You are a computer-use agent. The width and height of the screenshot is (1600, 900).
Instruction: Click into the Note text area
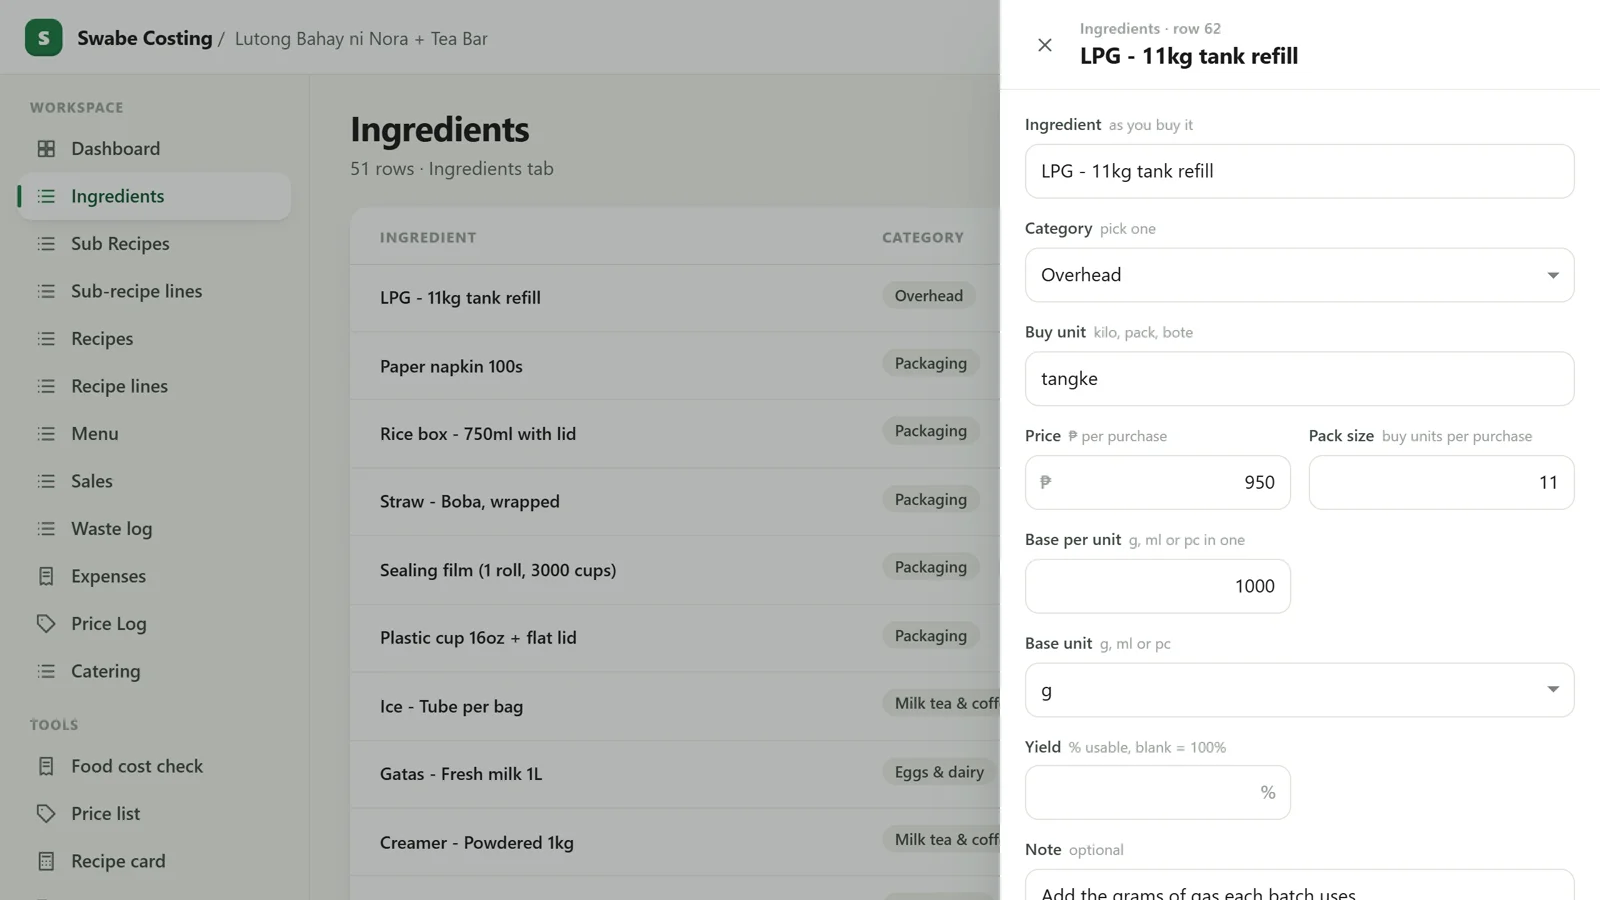(1299, 886)
